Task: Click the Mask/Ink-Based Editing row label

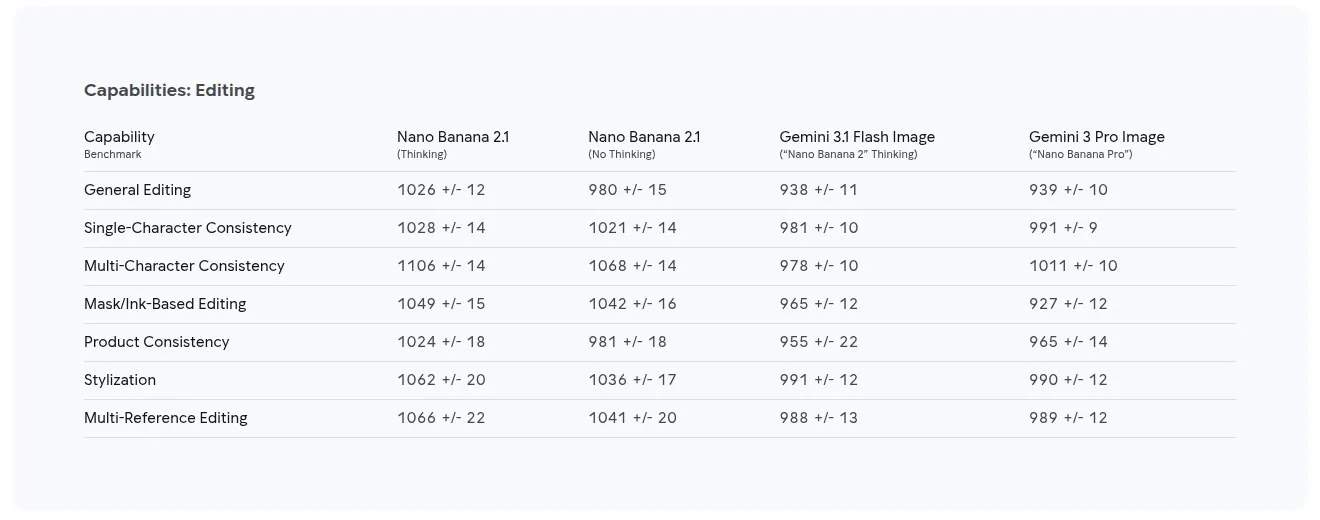Action: 165,304
